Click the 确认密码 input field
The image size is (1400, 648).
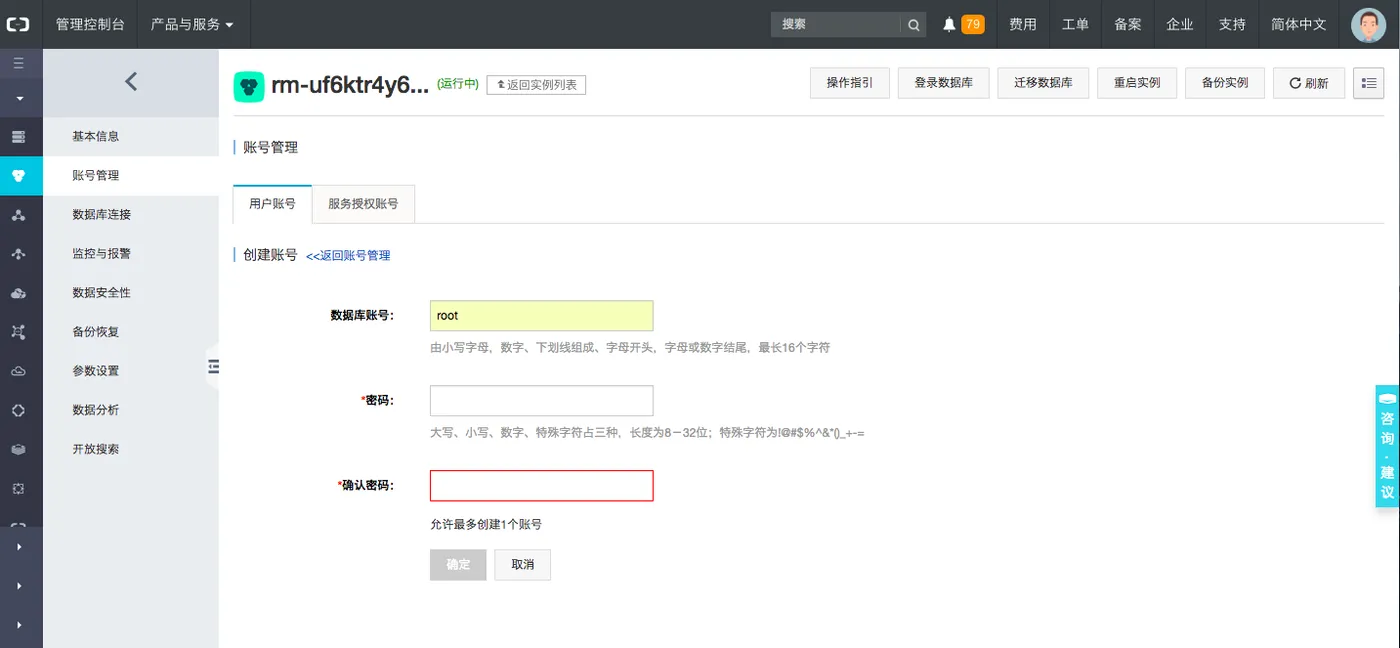pos(541,486)
